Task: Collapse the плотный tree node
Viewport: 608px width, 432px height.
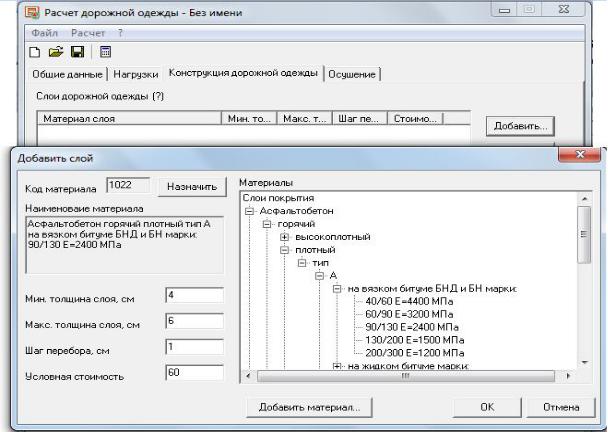Action: point(285,250)
